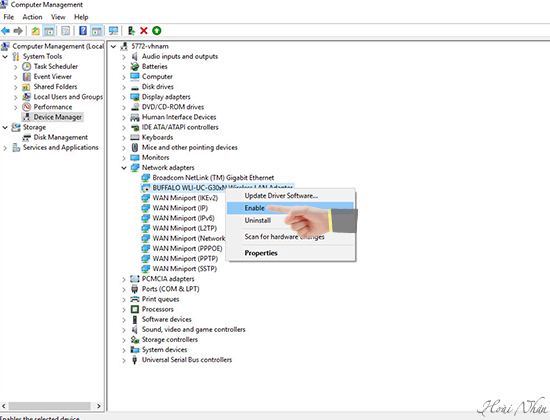Click the Universal Serial Bus controllers icon

135,360
